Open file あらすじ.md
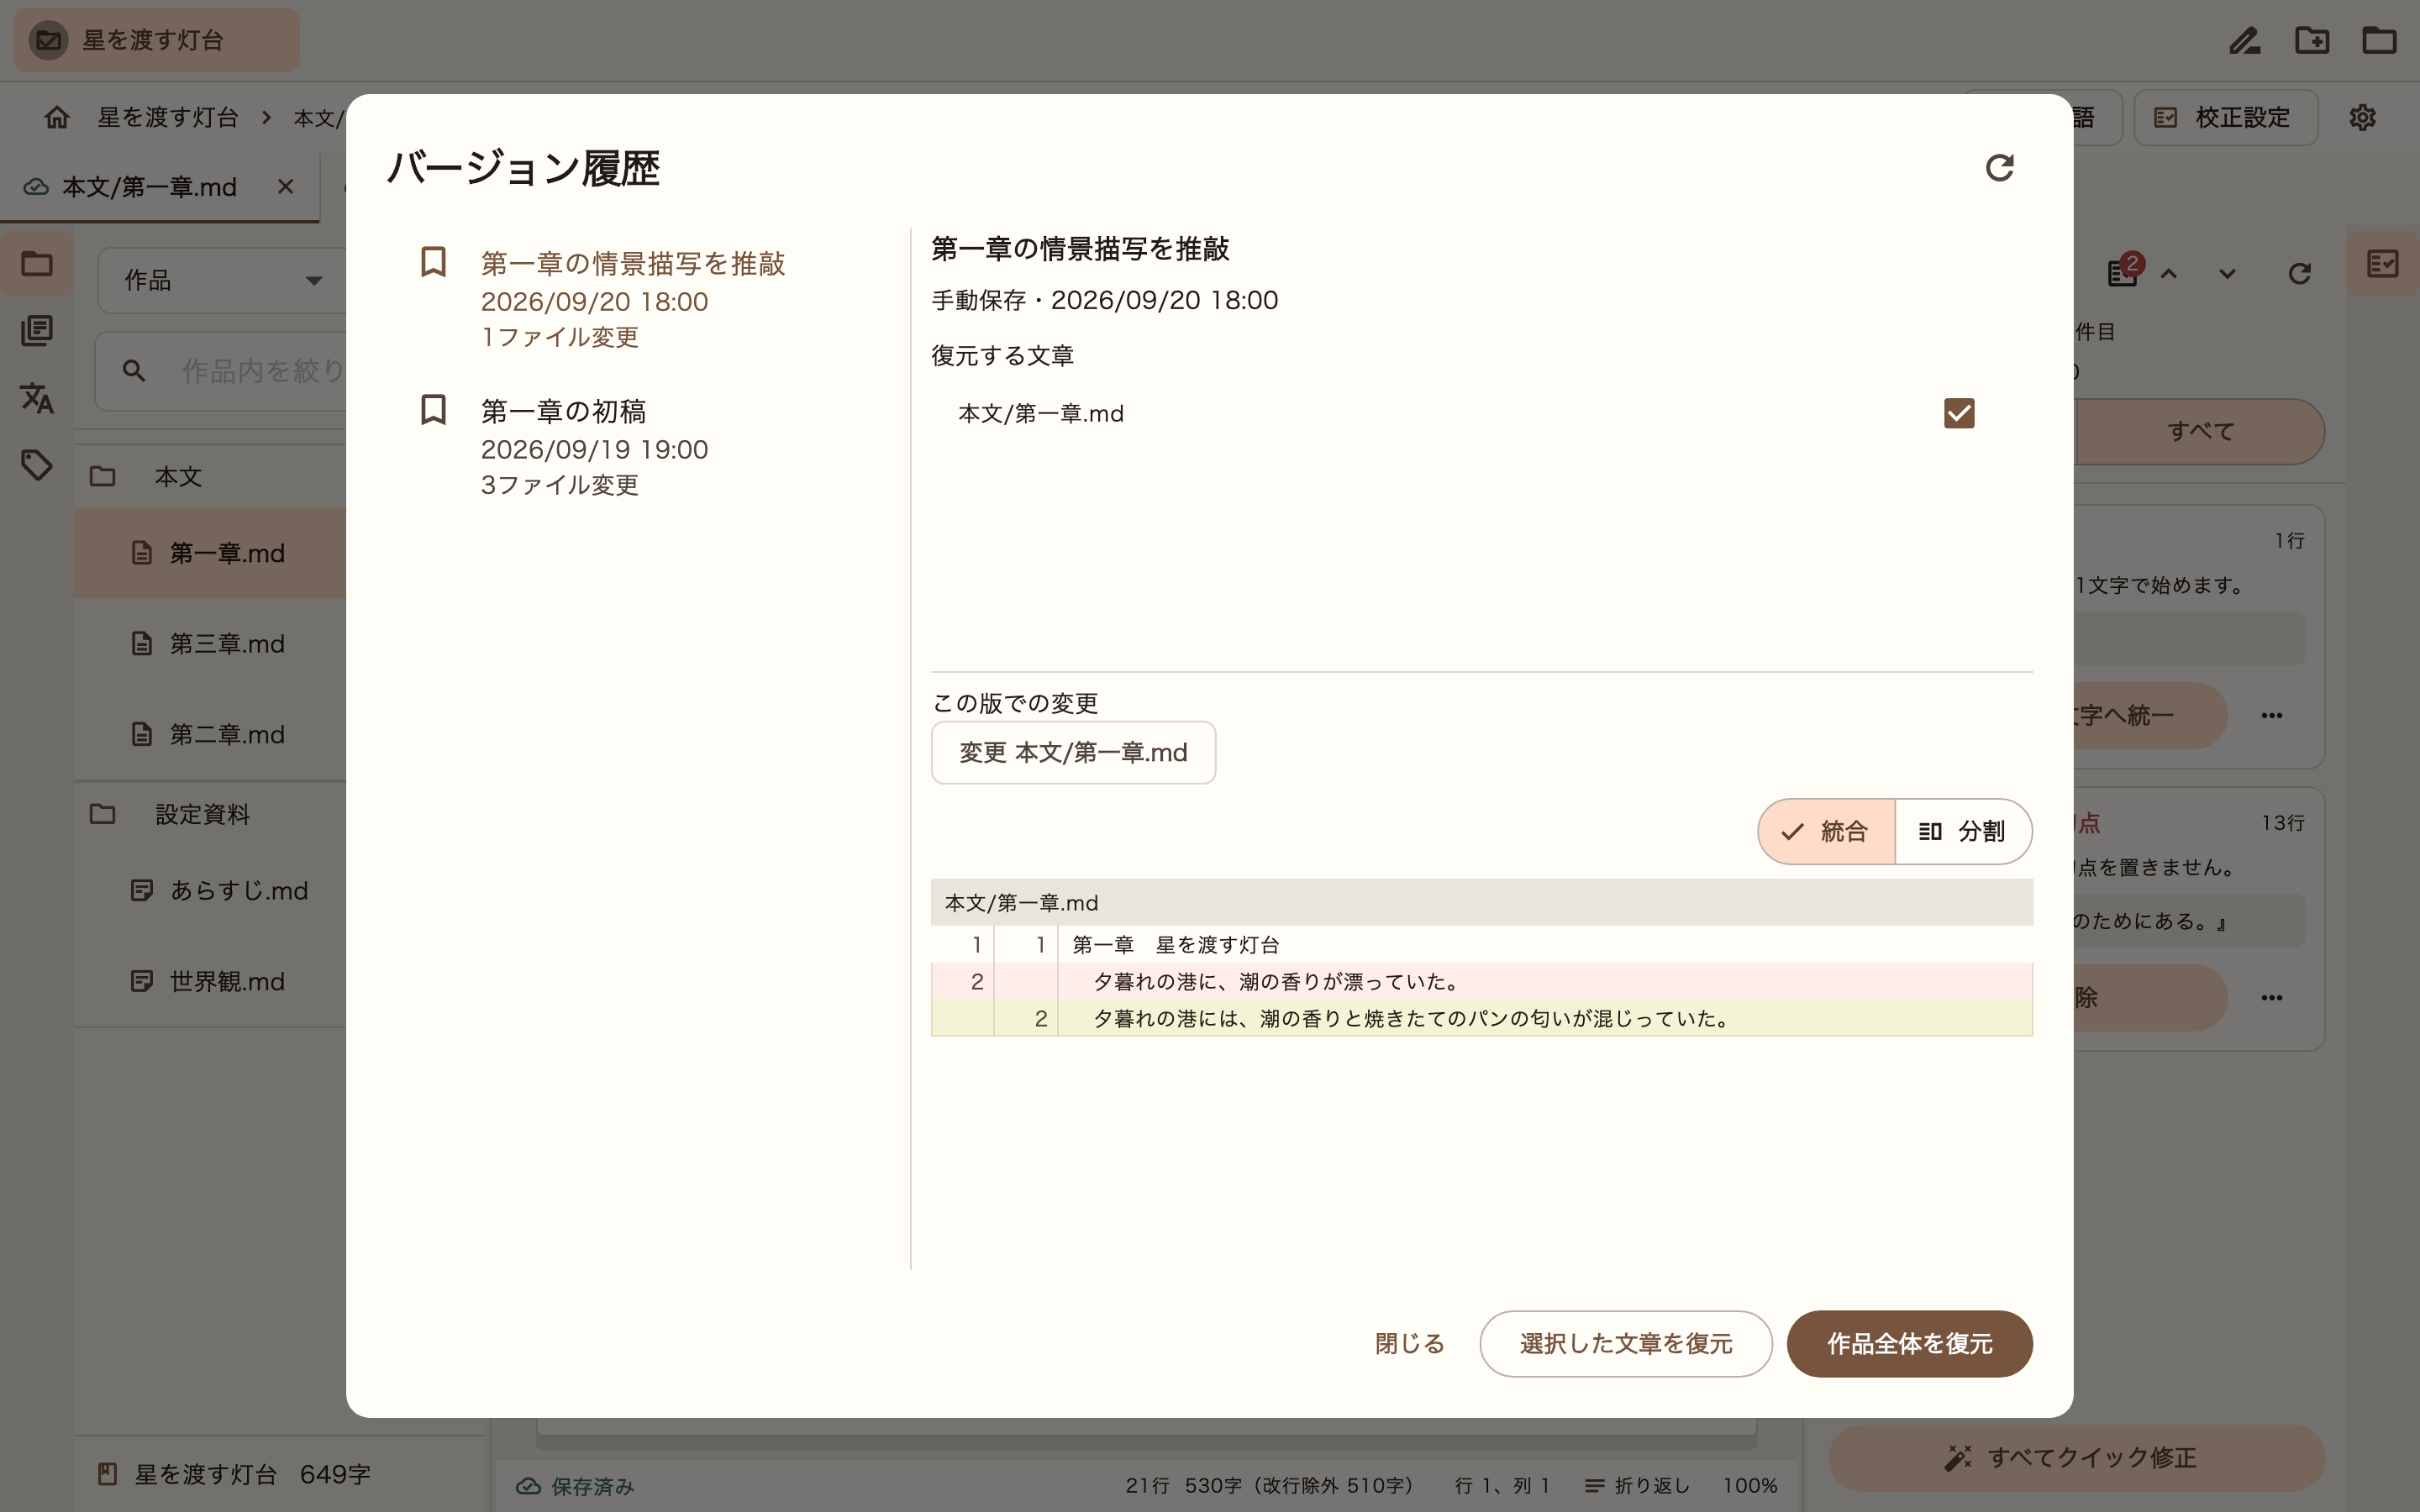 (210, 890)
